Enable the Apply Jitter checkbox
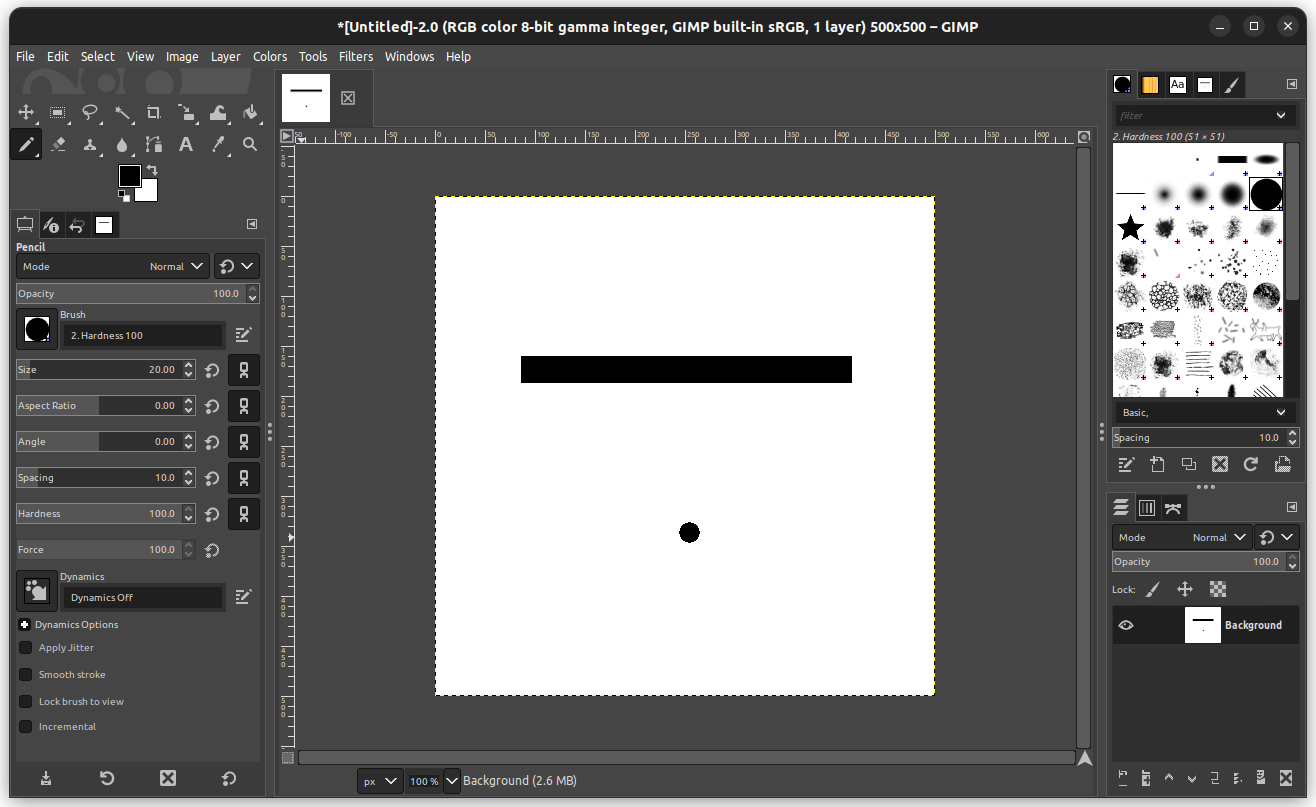Image resolution: width=1316 pixels, height=807 pixels. pyautogui.click(x=26, y=648)
